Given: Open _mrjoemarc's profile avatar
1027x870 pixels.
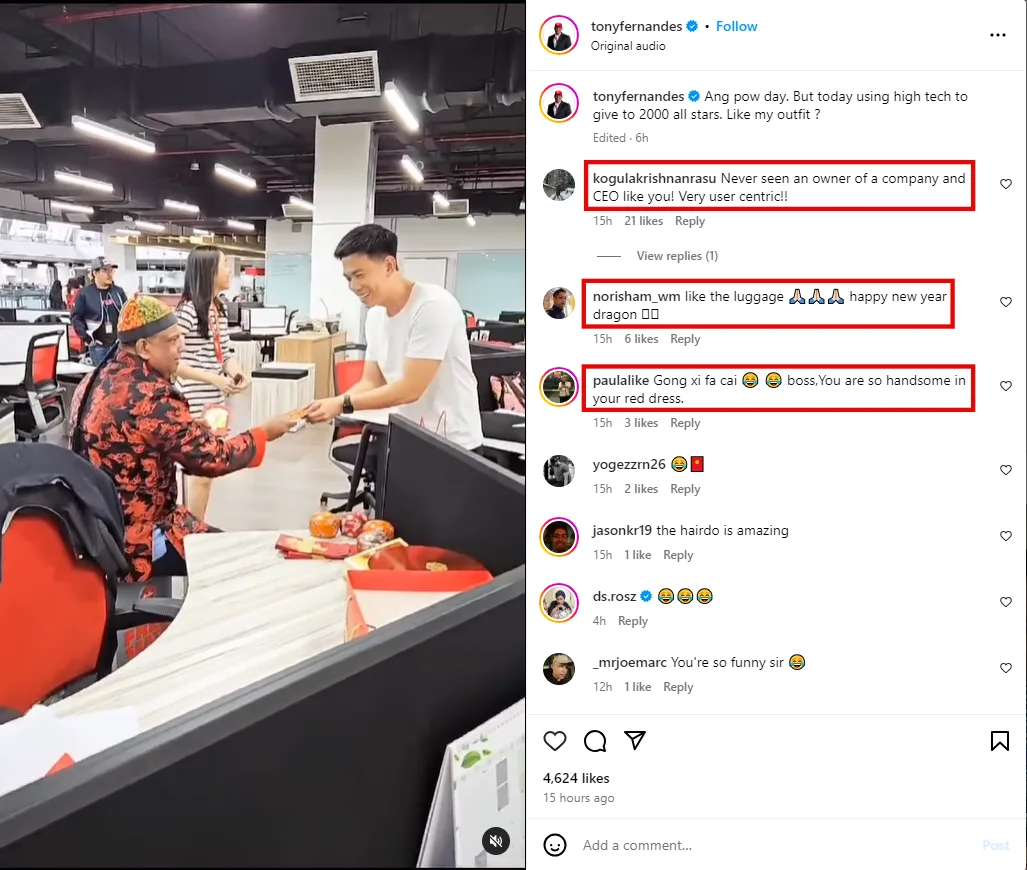Looking at the screenshot, I should 559,669.
